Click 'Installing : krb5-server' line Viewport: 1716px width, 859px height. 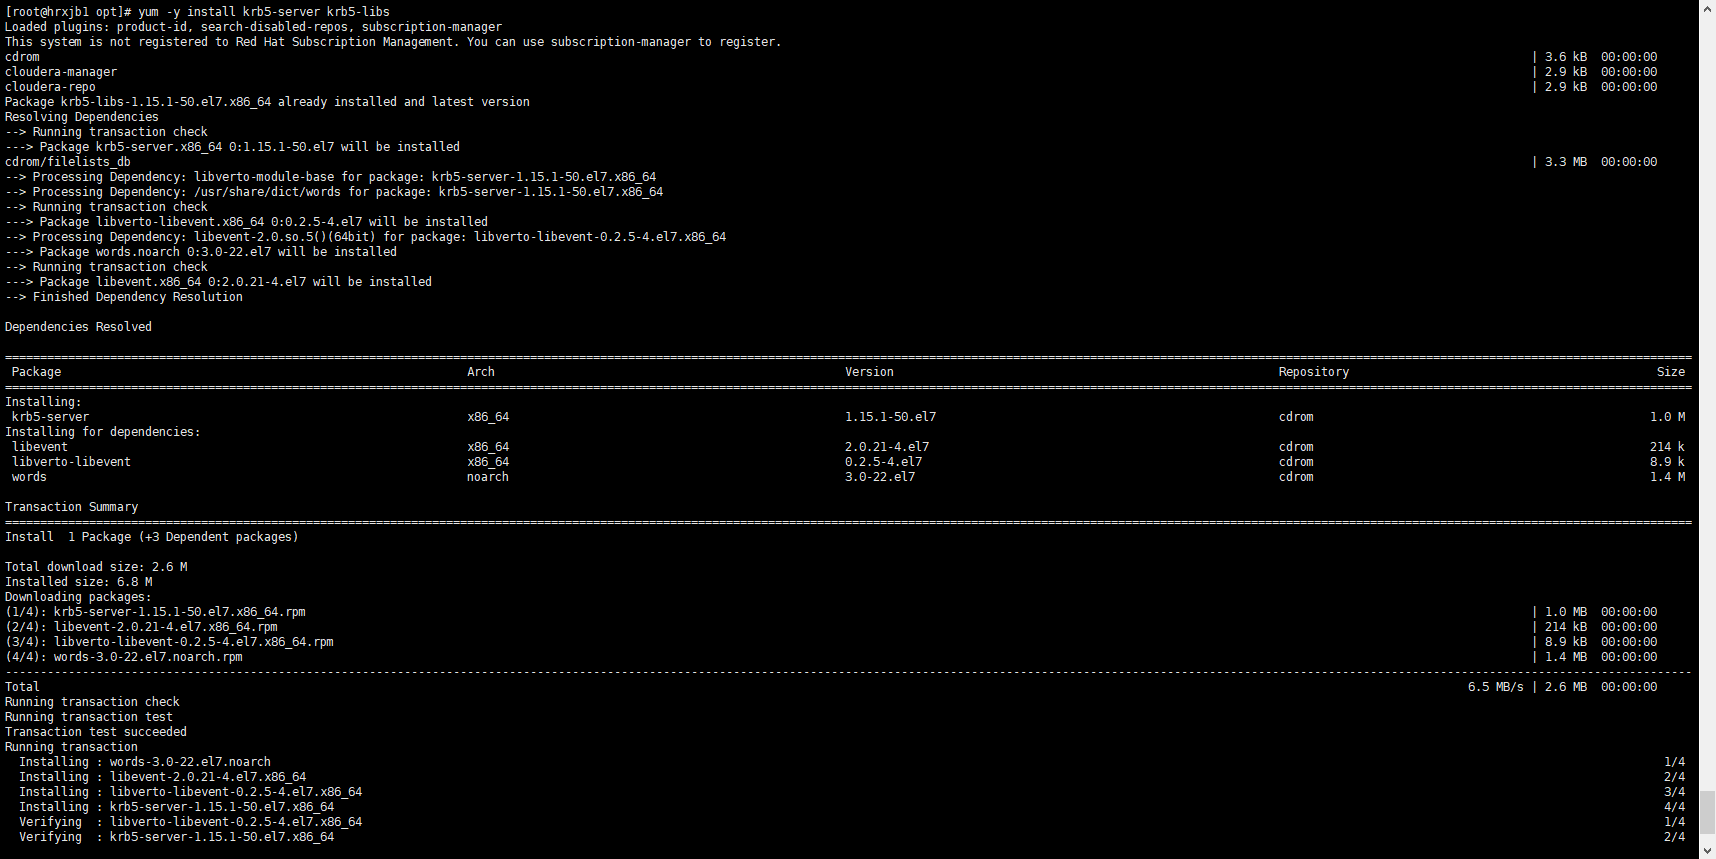point(177,807)
